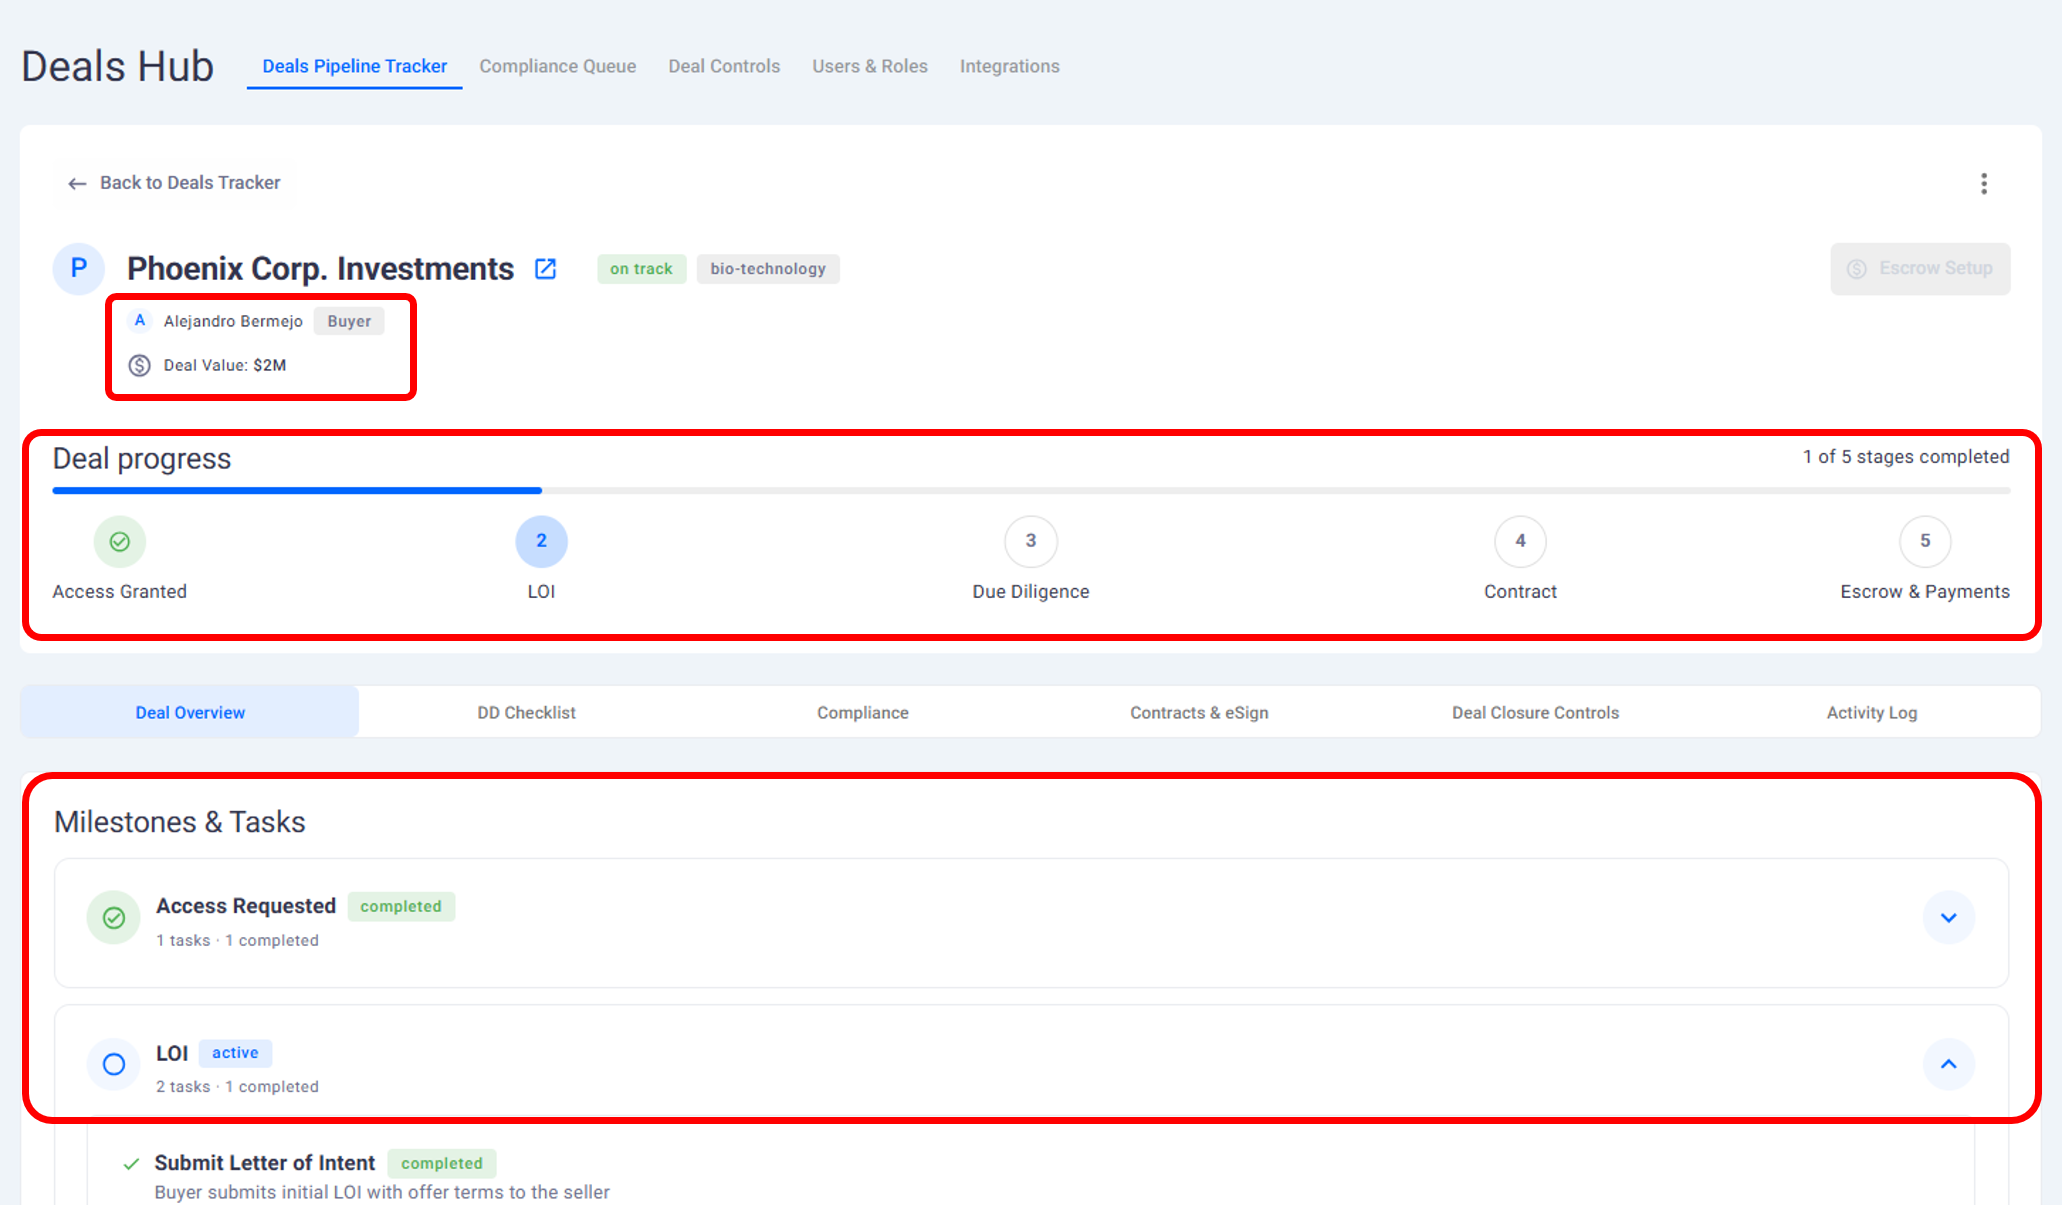This screenshot has width=2062, height=1205.
Task: Click the Access Requested green check milestone icon
Action: click(x=114, y=917)
